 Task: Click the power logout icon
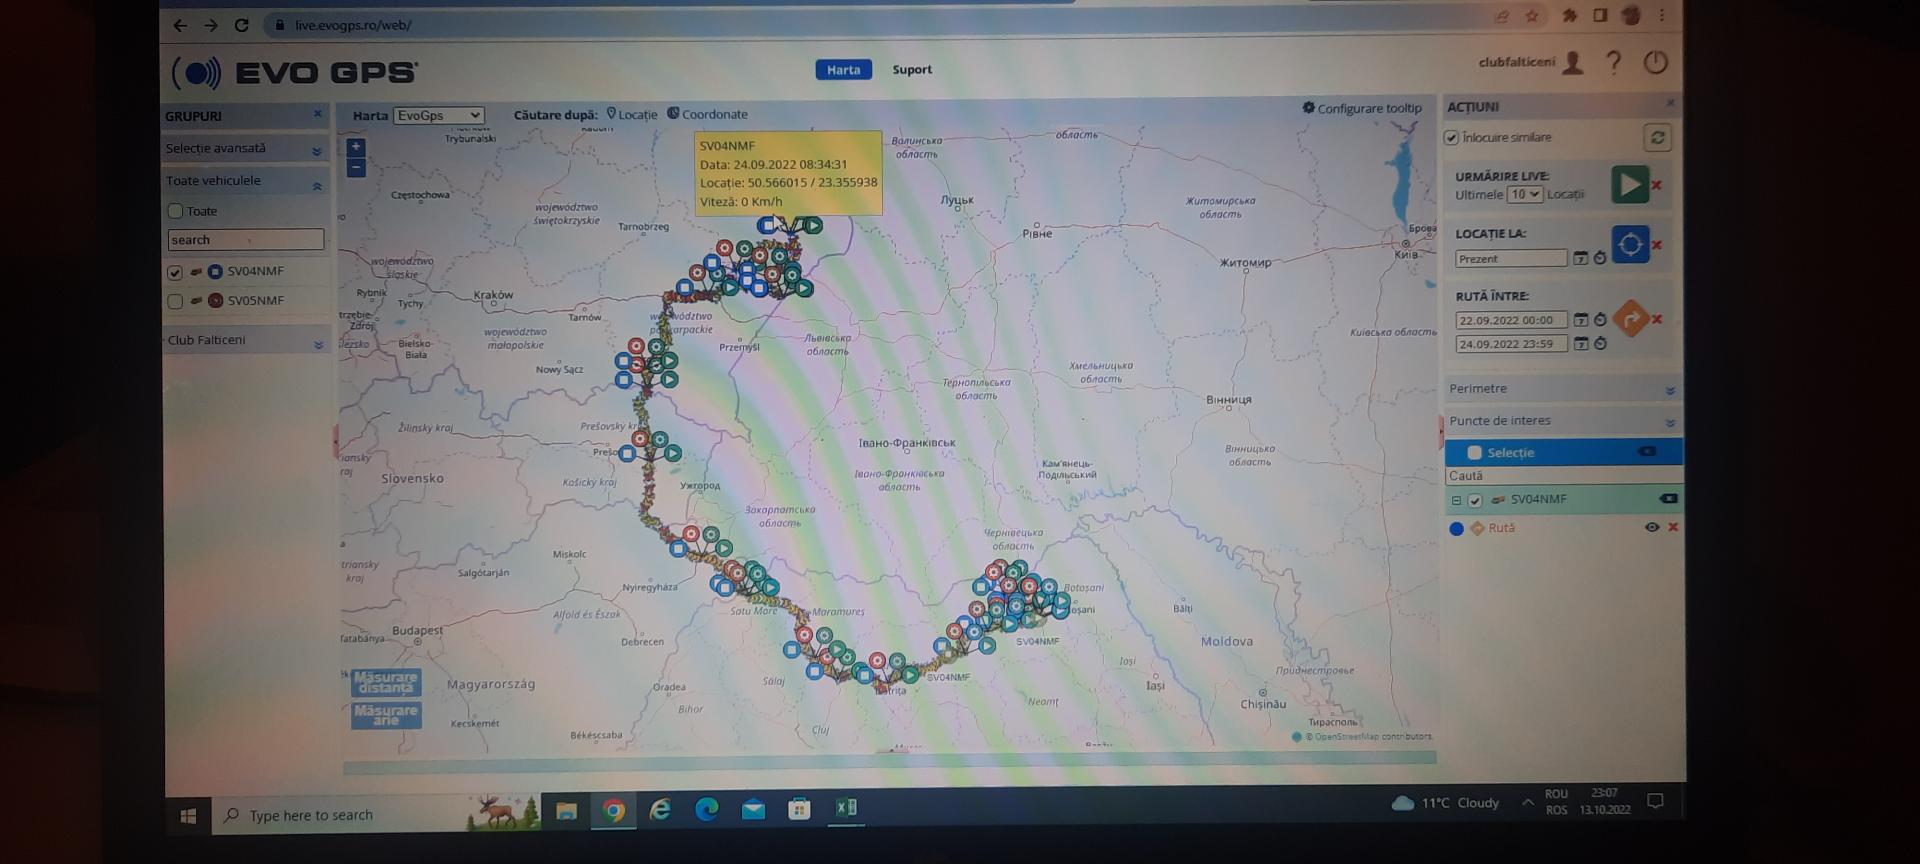1656,63
